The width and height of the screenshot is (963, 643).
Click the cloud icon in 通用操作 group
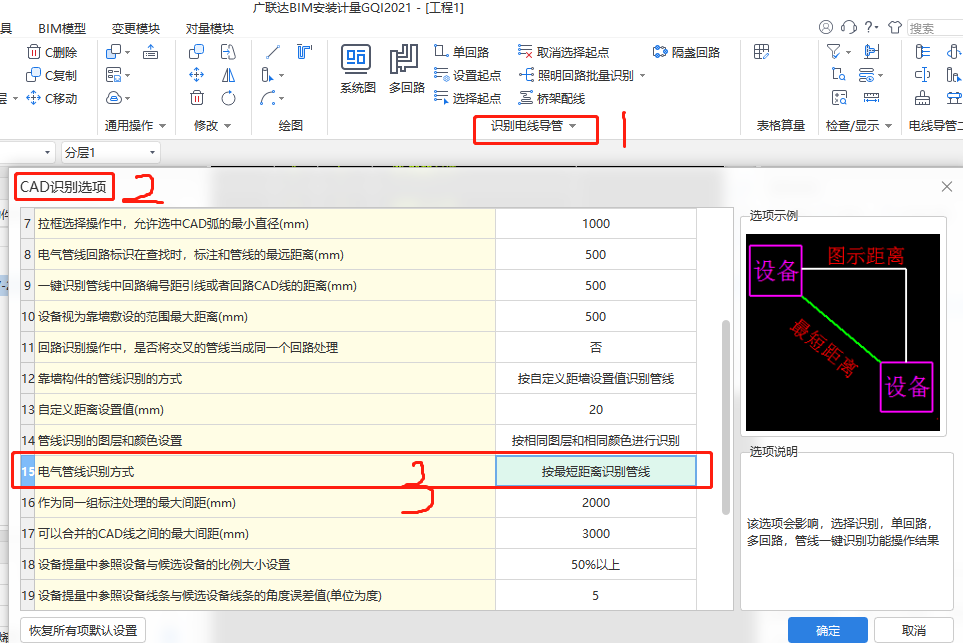[x=114, y=98]
